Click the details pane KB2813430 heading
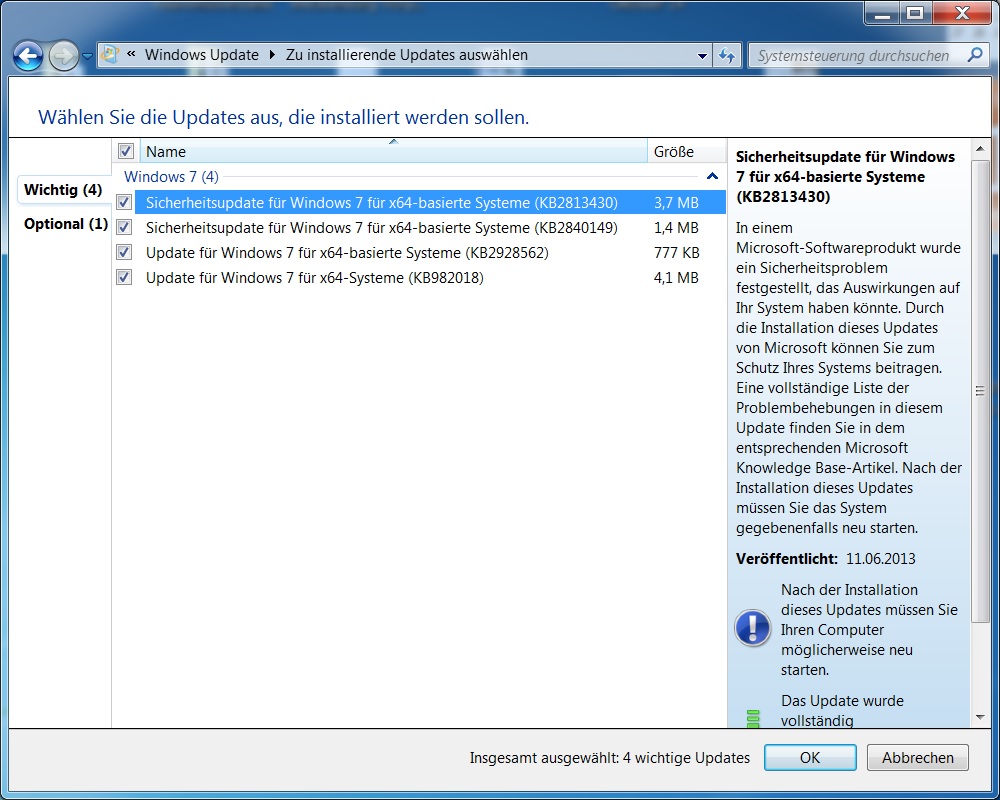 (845, 177)
